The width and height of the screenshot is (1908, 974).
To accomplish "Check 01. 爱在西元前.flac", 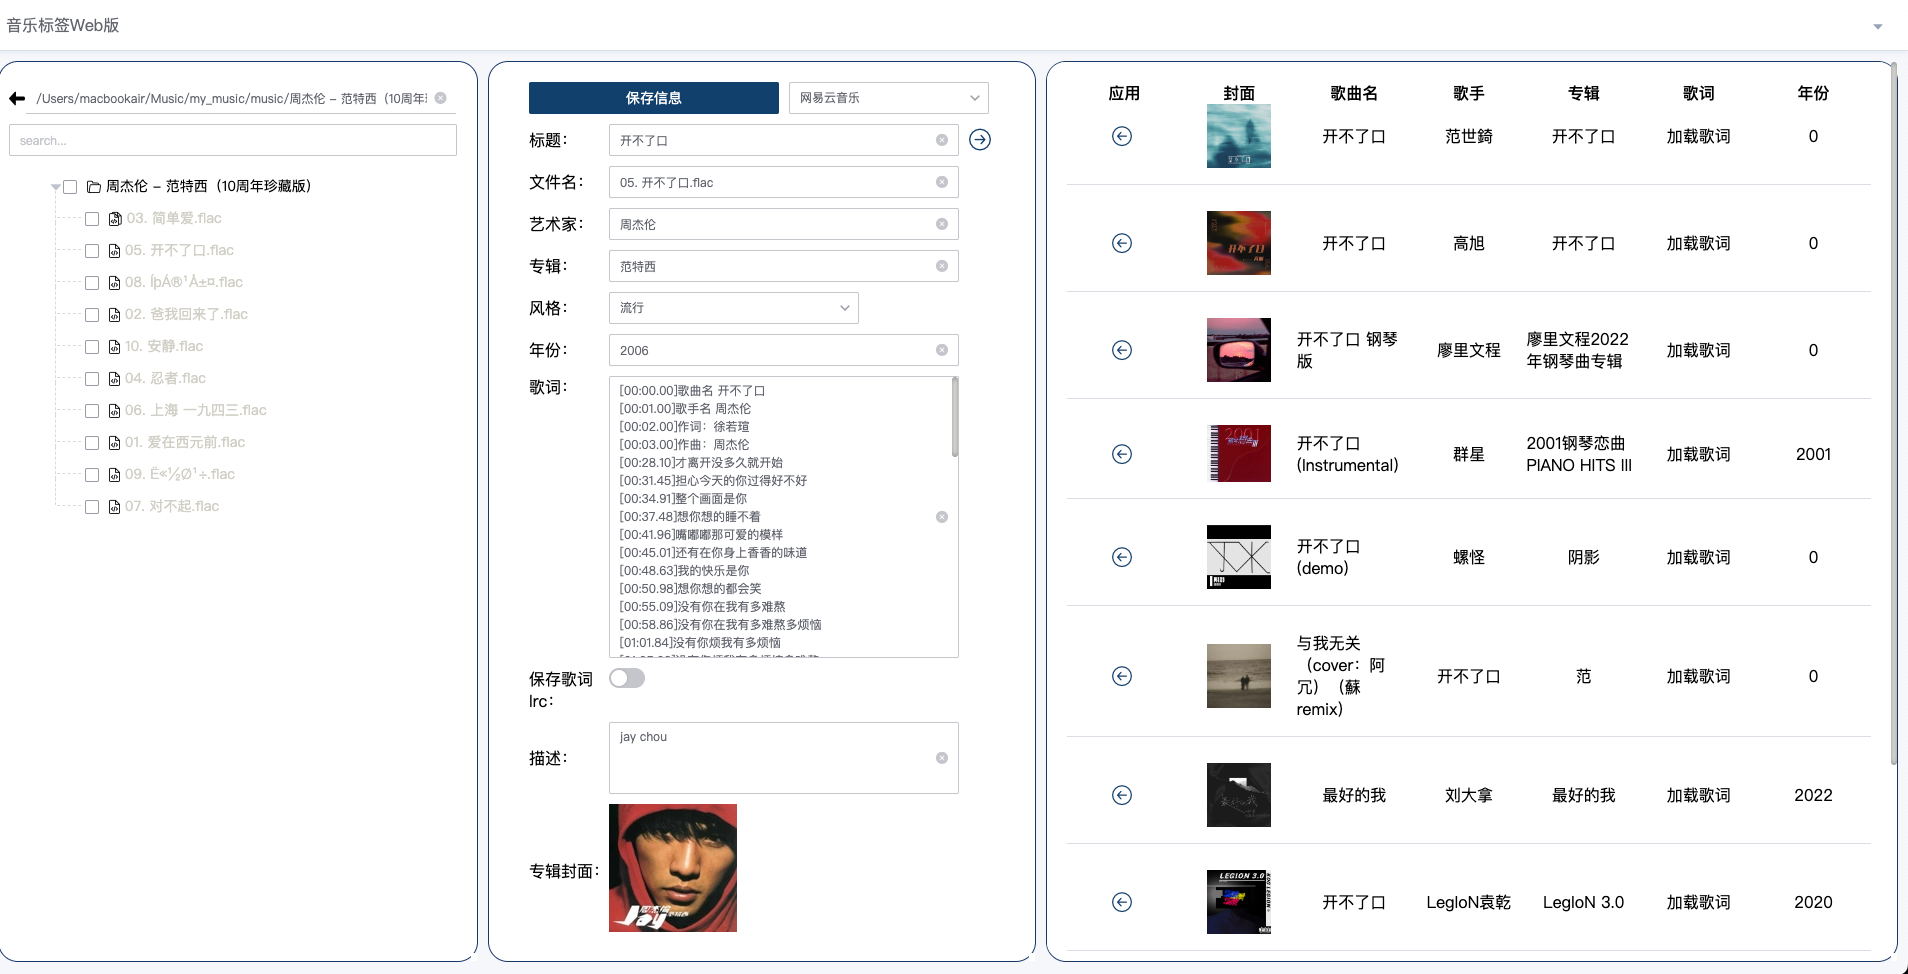I will click(x=92, y=443).
